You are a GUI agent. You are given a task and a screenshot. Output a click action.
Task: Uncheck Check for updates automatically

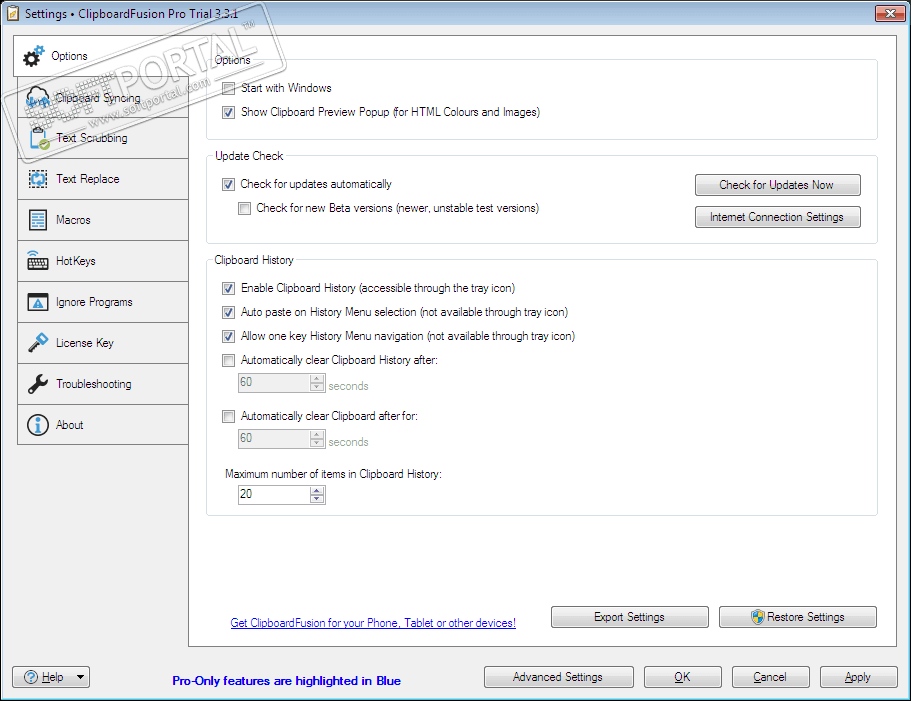(228, 184)
